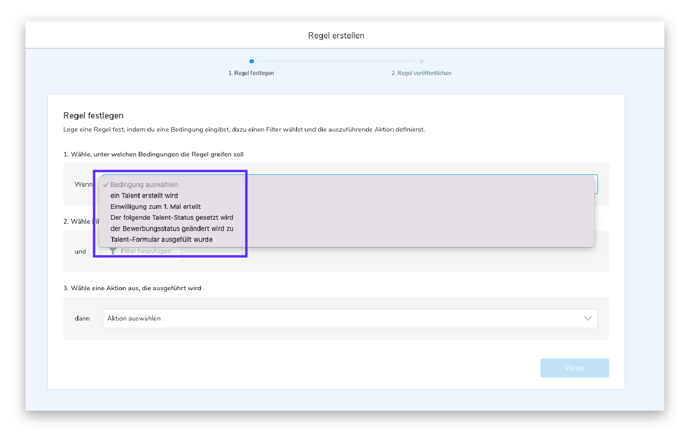
Task: Click the 'dann' label beside action dropdown
Action: 82,318
